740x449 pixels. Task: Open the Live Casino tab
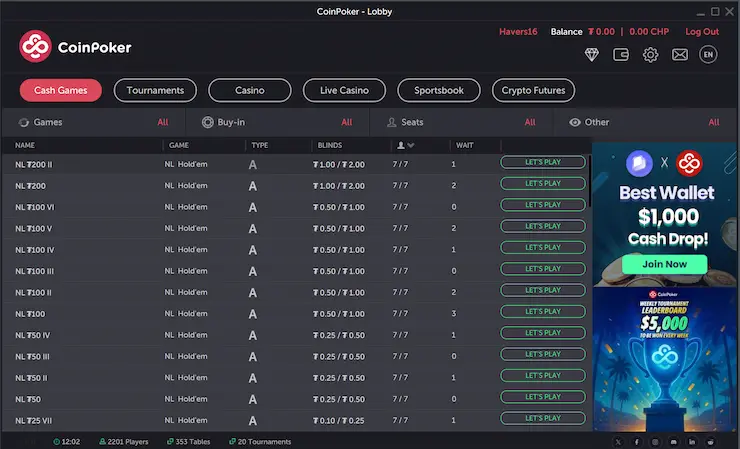344,90
